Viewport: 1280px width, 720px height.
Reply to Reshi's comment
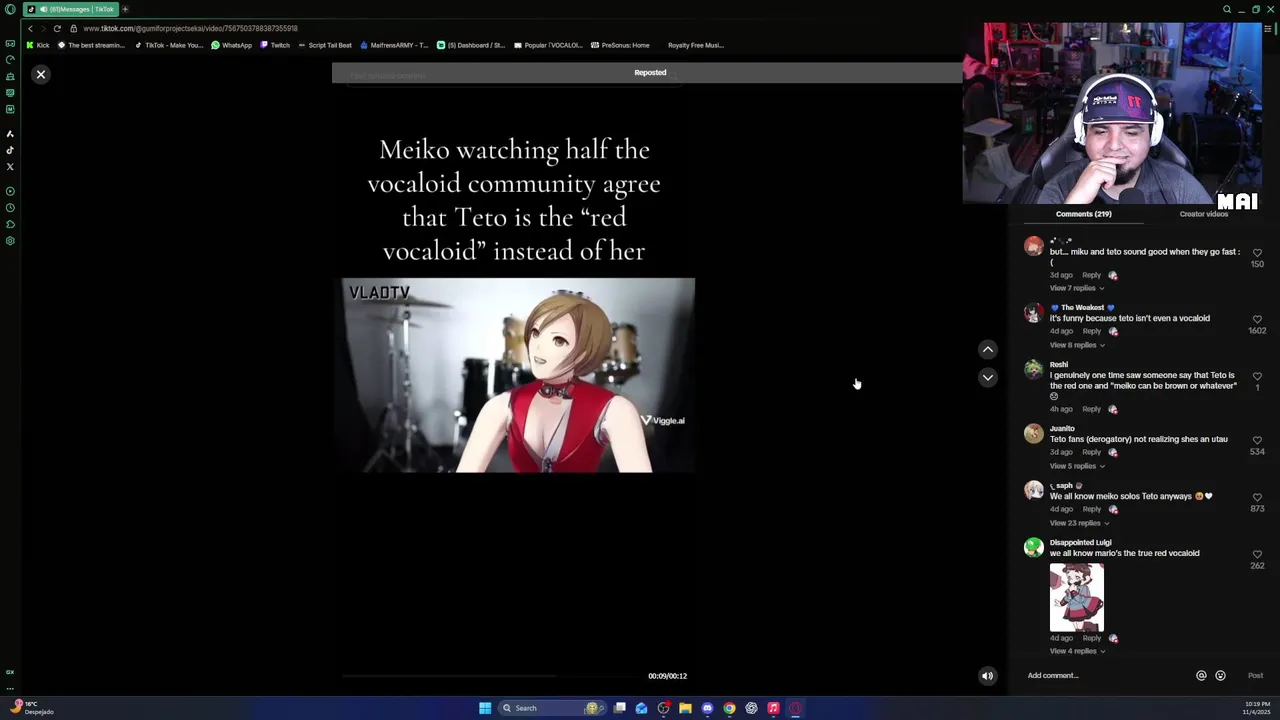[1091, 409]
